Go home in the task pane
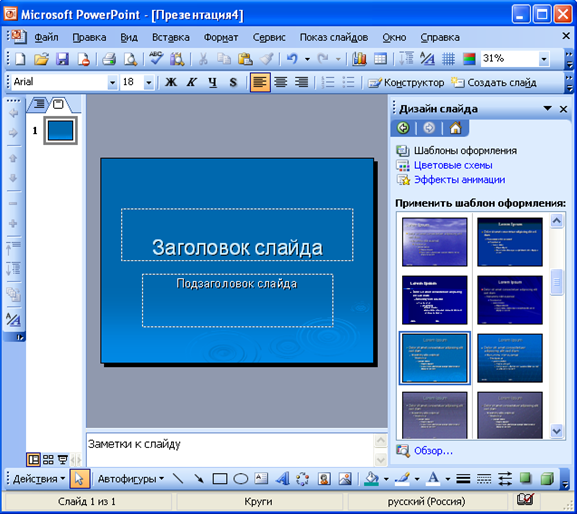This screenshot has height=514, width=577. 455,128
